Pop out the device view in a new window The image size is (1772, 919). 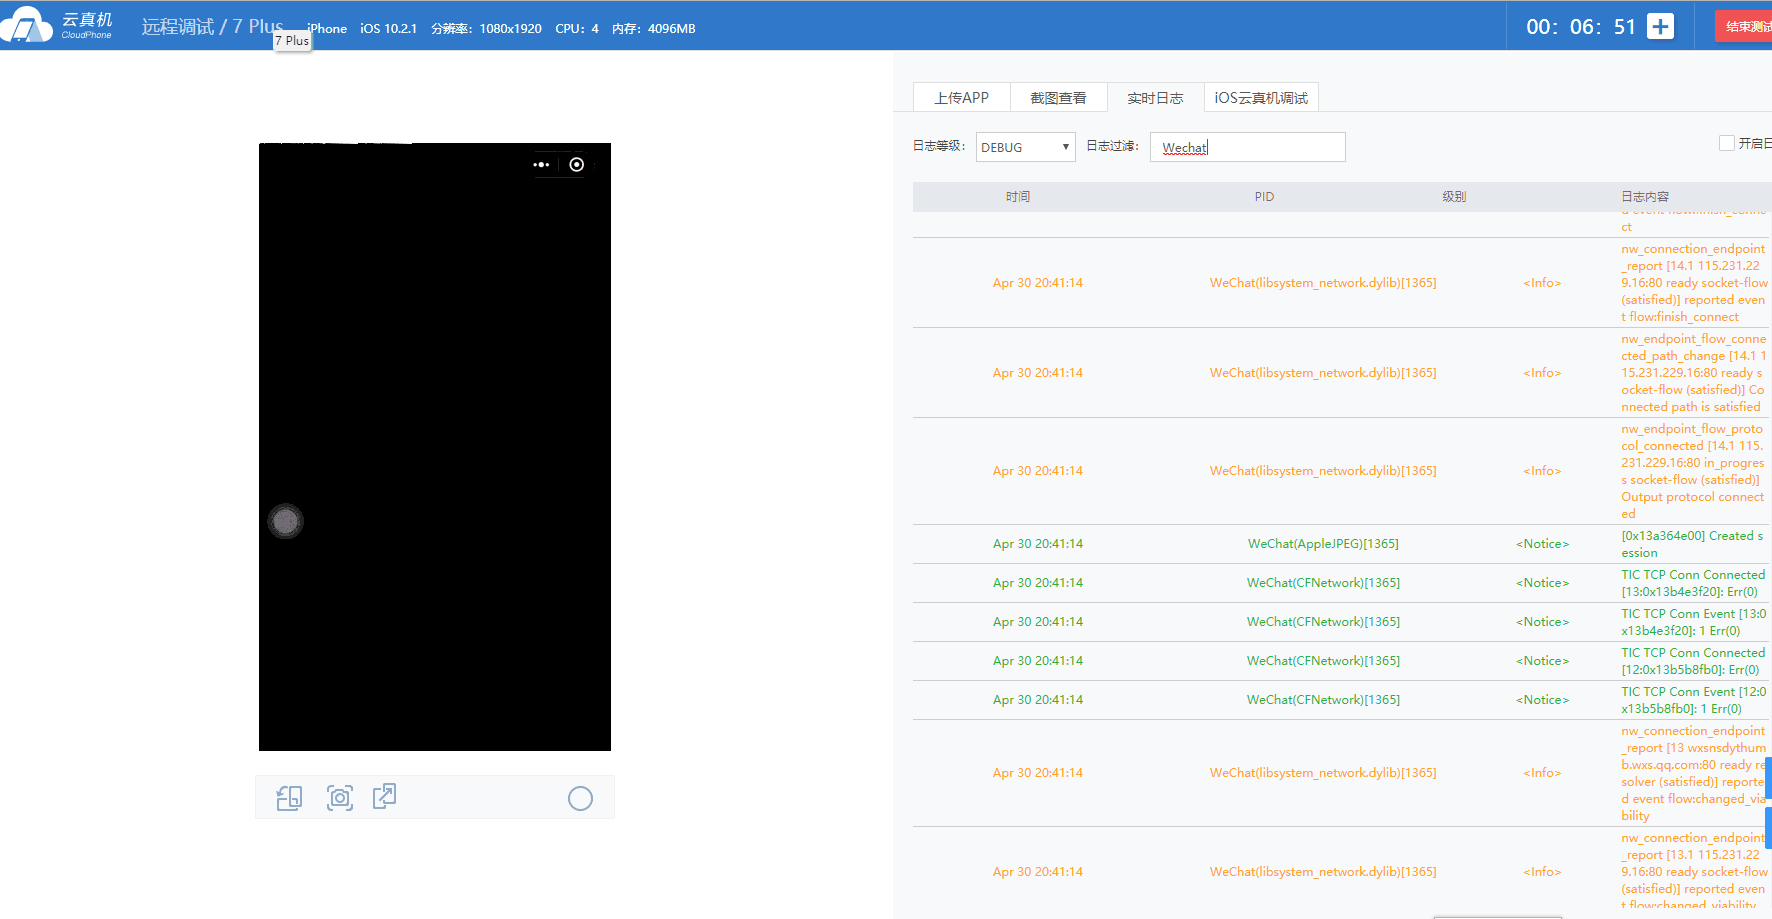pyautogui.click(x=385, y=796)
